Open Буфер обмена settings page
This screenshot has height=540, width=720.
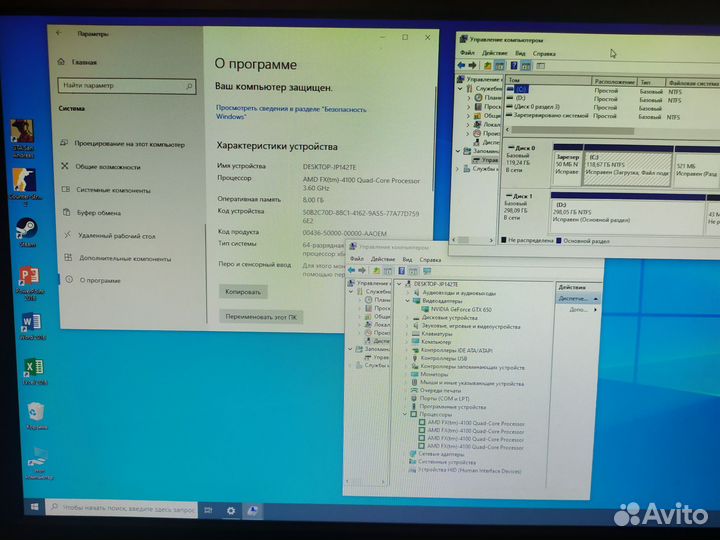tap(92, 213)
